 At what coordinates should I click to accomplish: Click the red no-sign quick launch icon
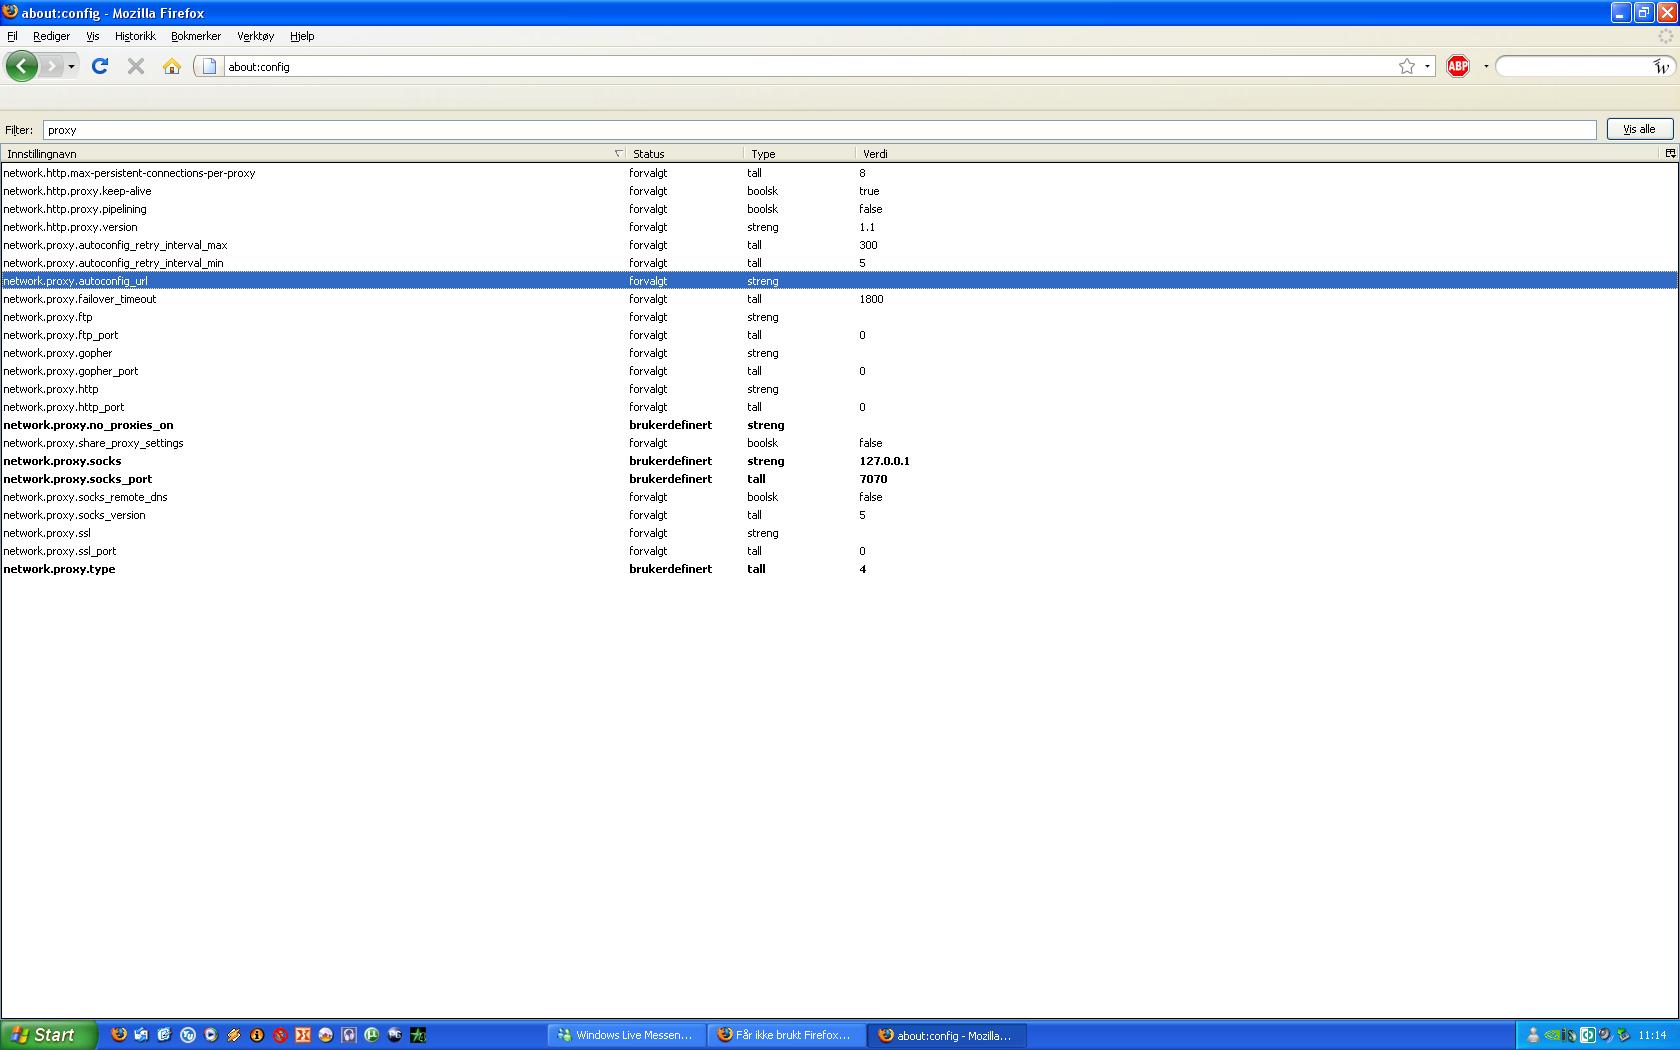(x=279, y=1035)
